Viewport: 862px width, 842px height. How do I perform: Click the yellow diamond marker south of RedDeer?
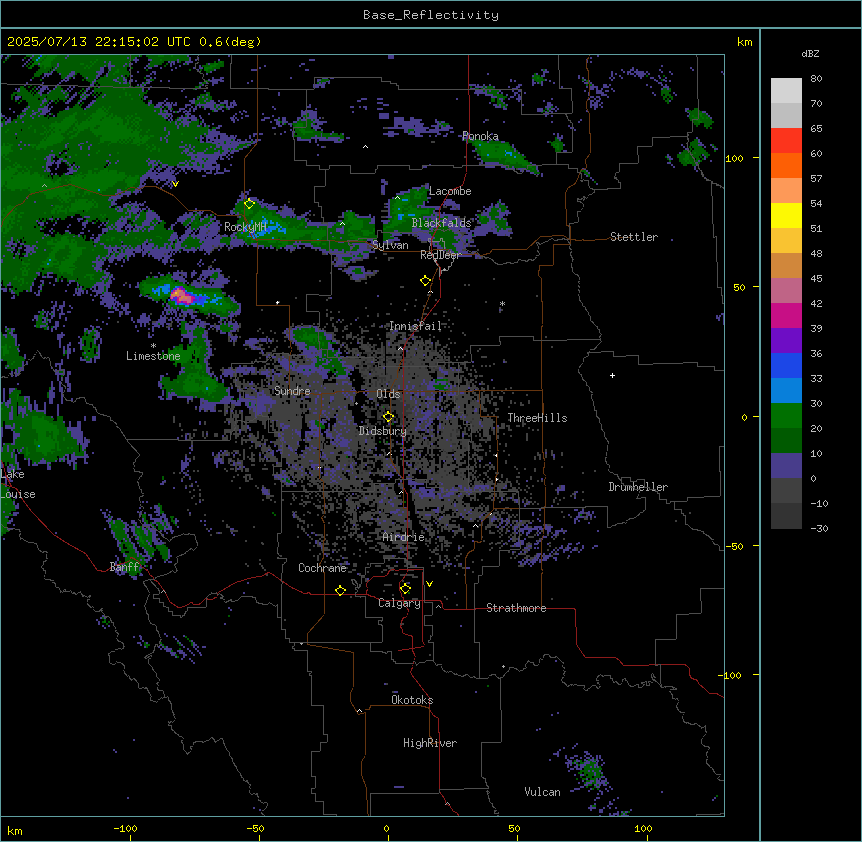tap(425, 281)
